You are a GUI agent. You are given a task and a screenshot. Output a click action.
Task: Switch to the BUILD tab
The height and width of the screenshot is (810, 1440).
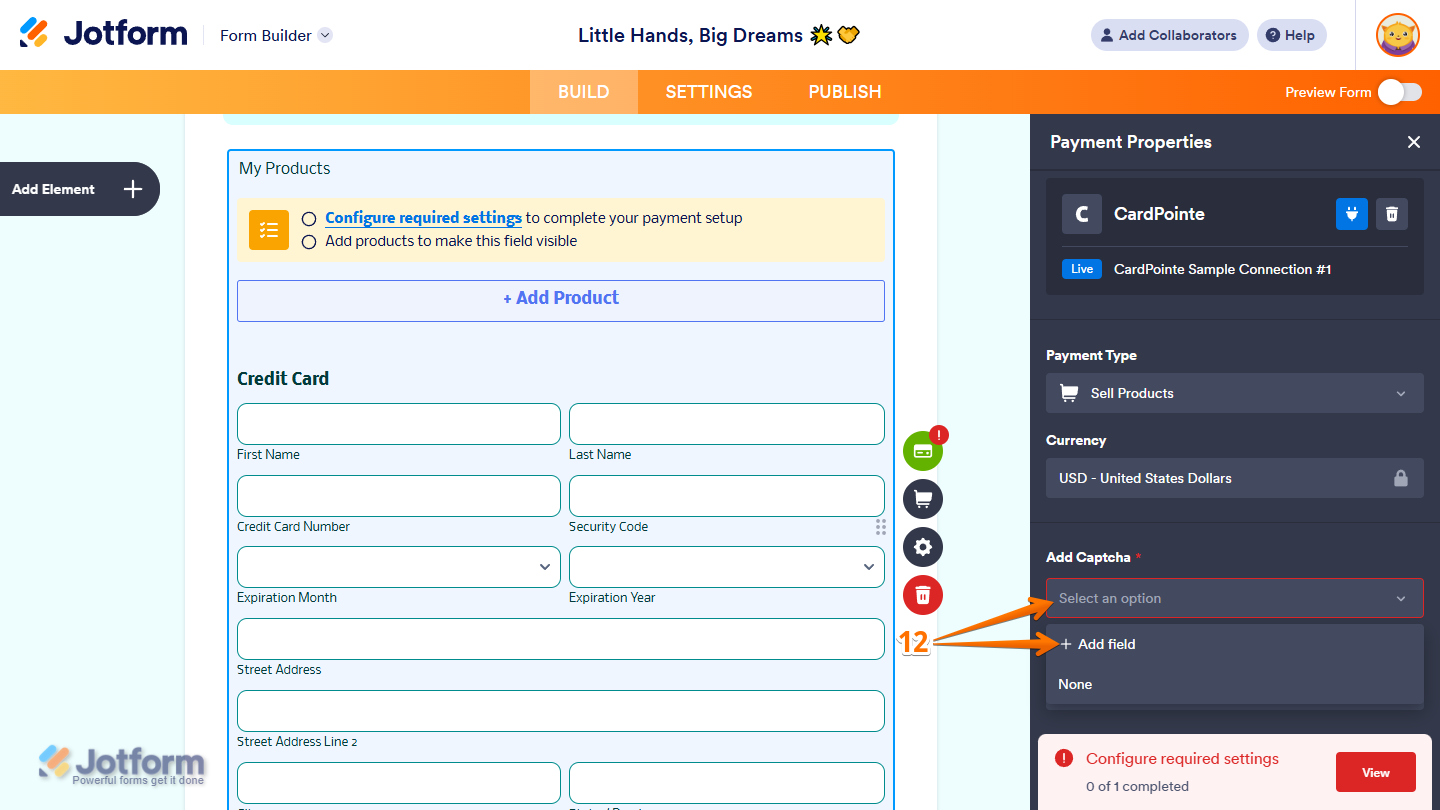click(584, 92)
